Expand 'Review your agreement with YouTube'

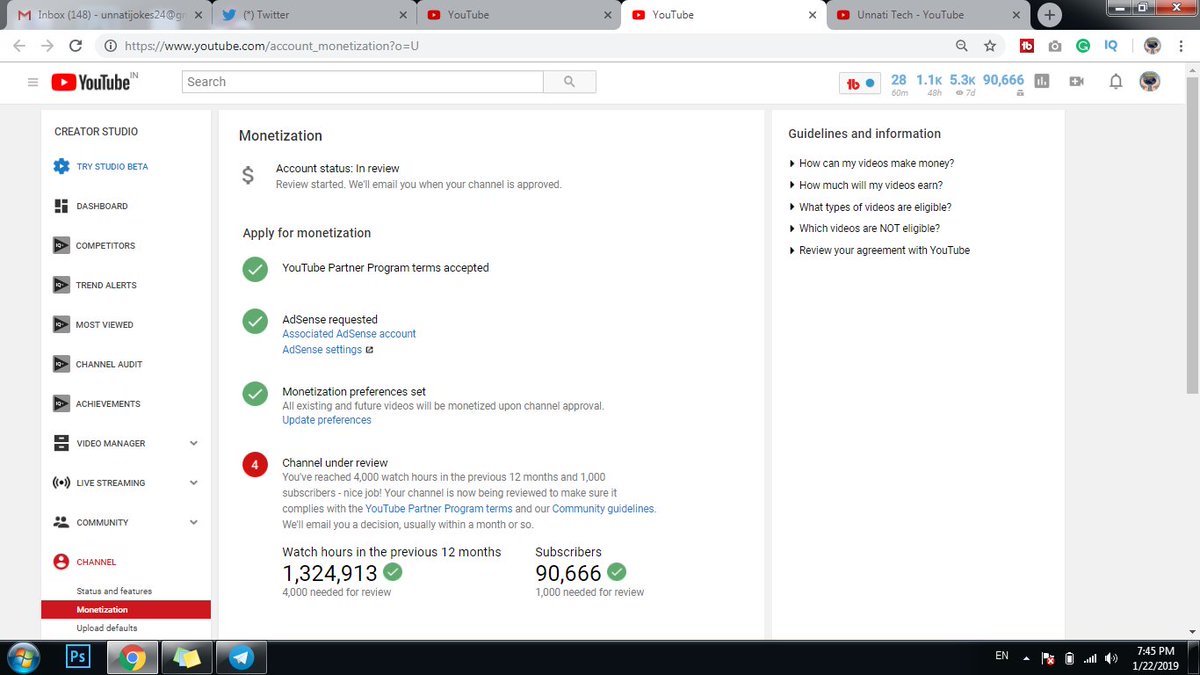click(x=879, y=250)
